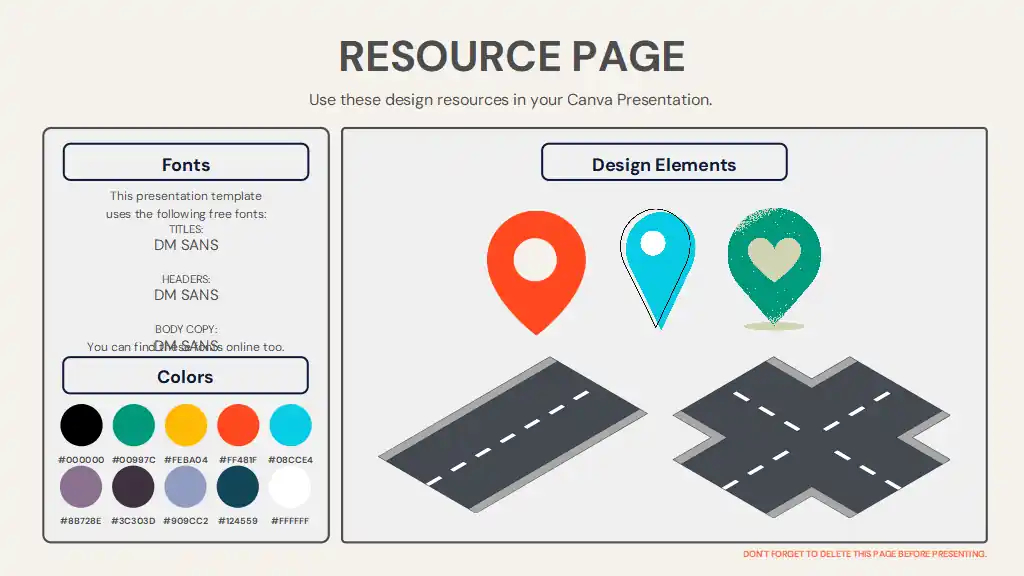The width and height of the screenshot is (1024, 576).
Task: Select the '#FEBA04' hex code text
Action: pyautogui.click(x=186, y=460)
